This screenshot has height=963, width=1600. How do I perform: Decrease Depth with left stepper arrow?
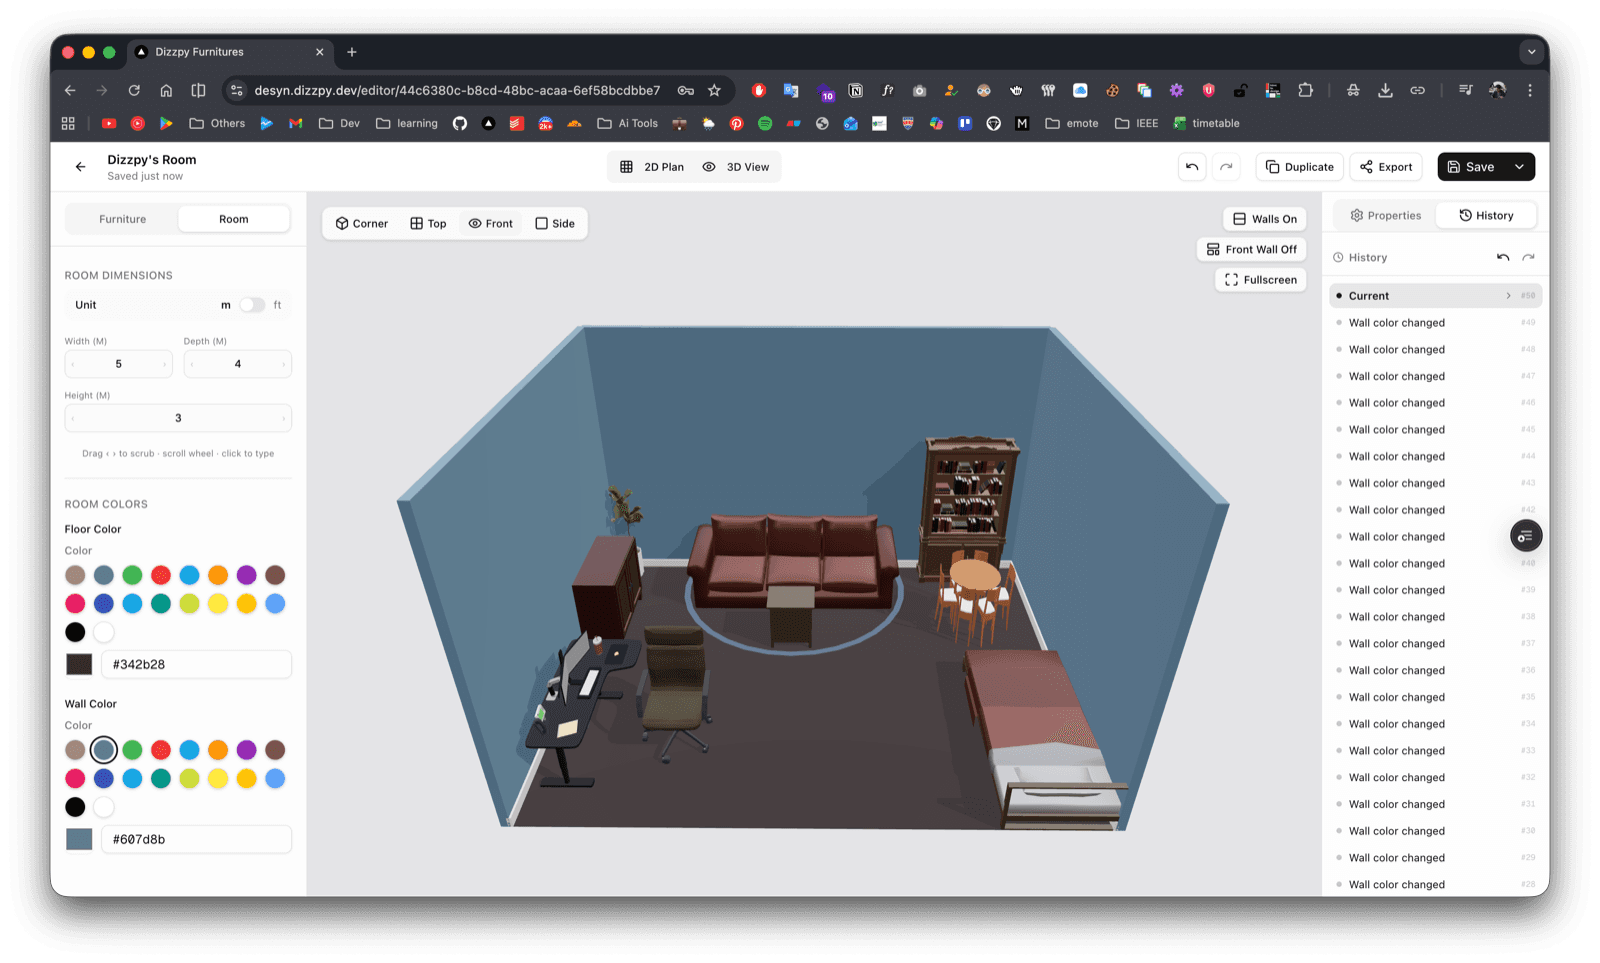[192, 365]
